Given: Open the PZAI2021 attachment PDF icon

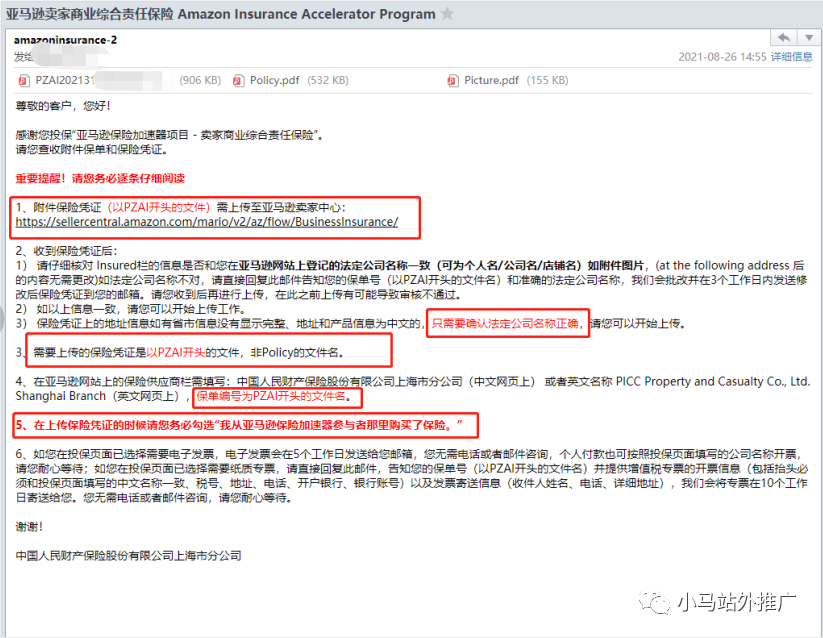Looking at the screenshot, I should [x=24, y=80].
